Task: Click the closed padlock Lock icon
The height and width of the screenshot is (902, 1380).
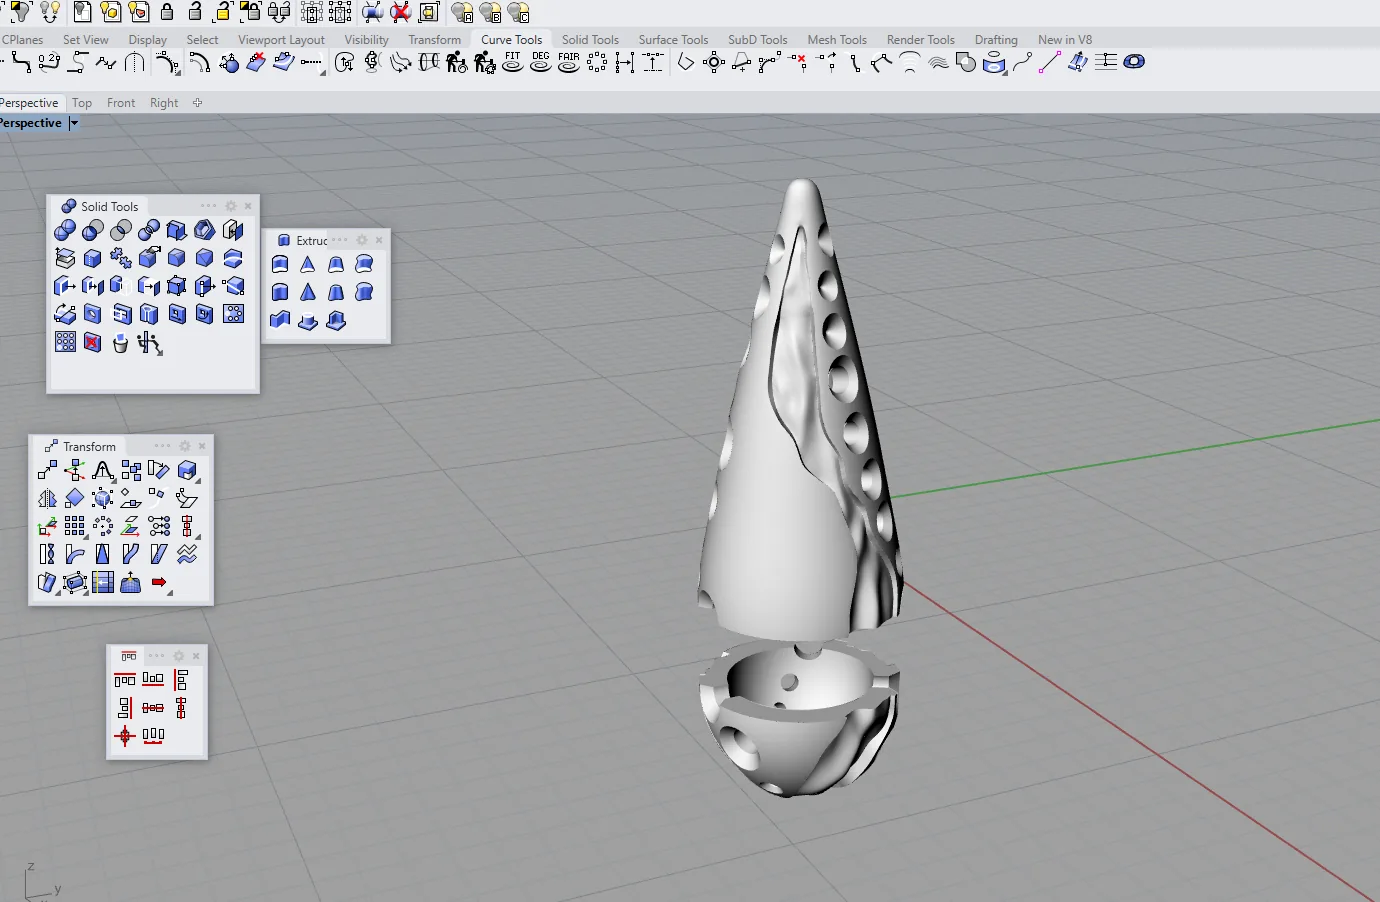Action: 167,12
